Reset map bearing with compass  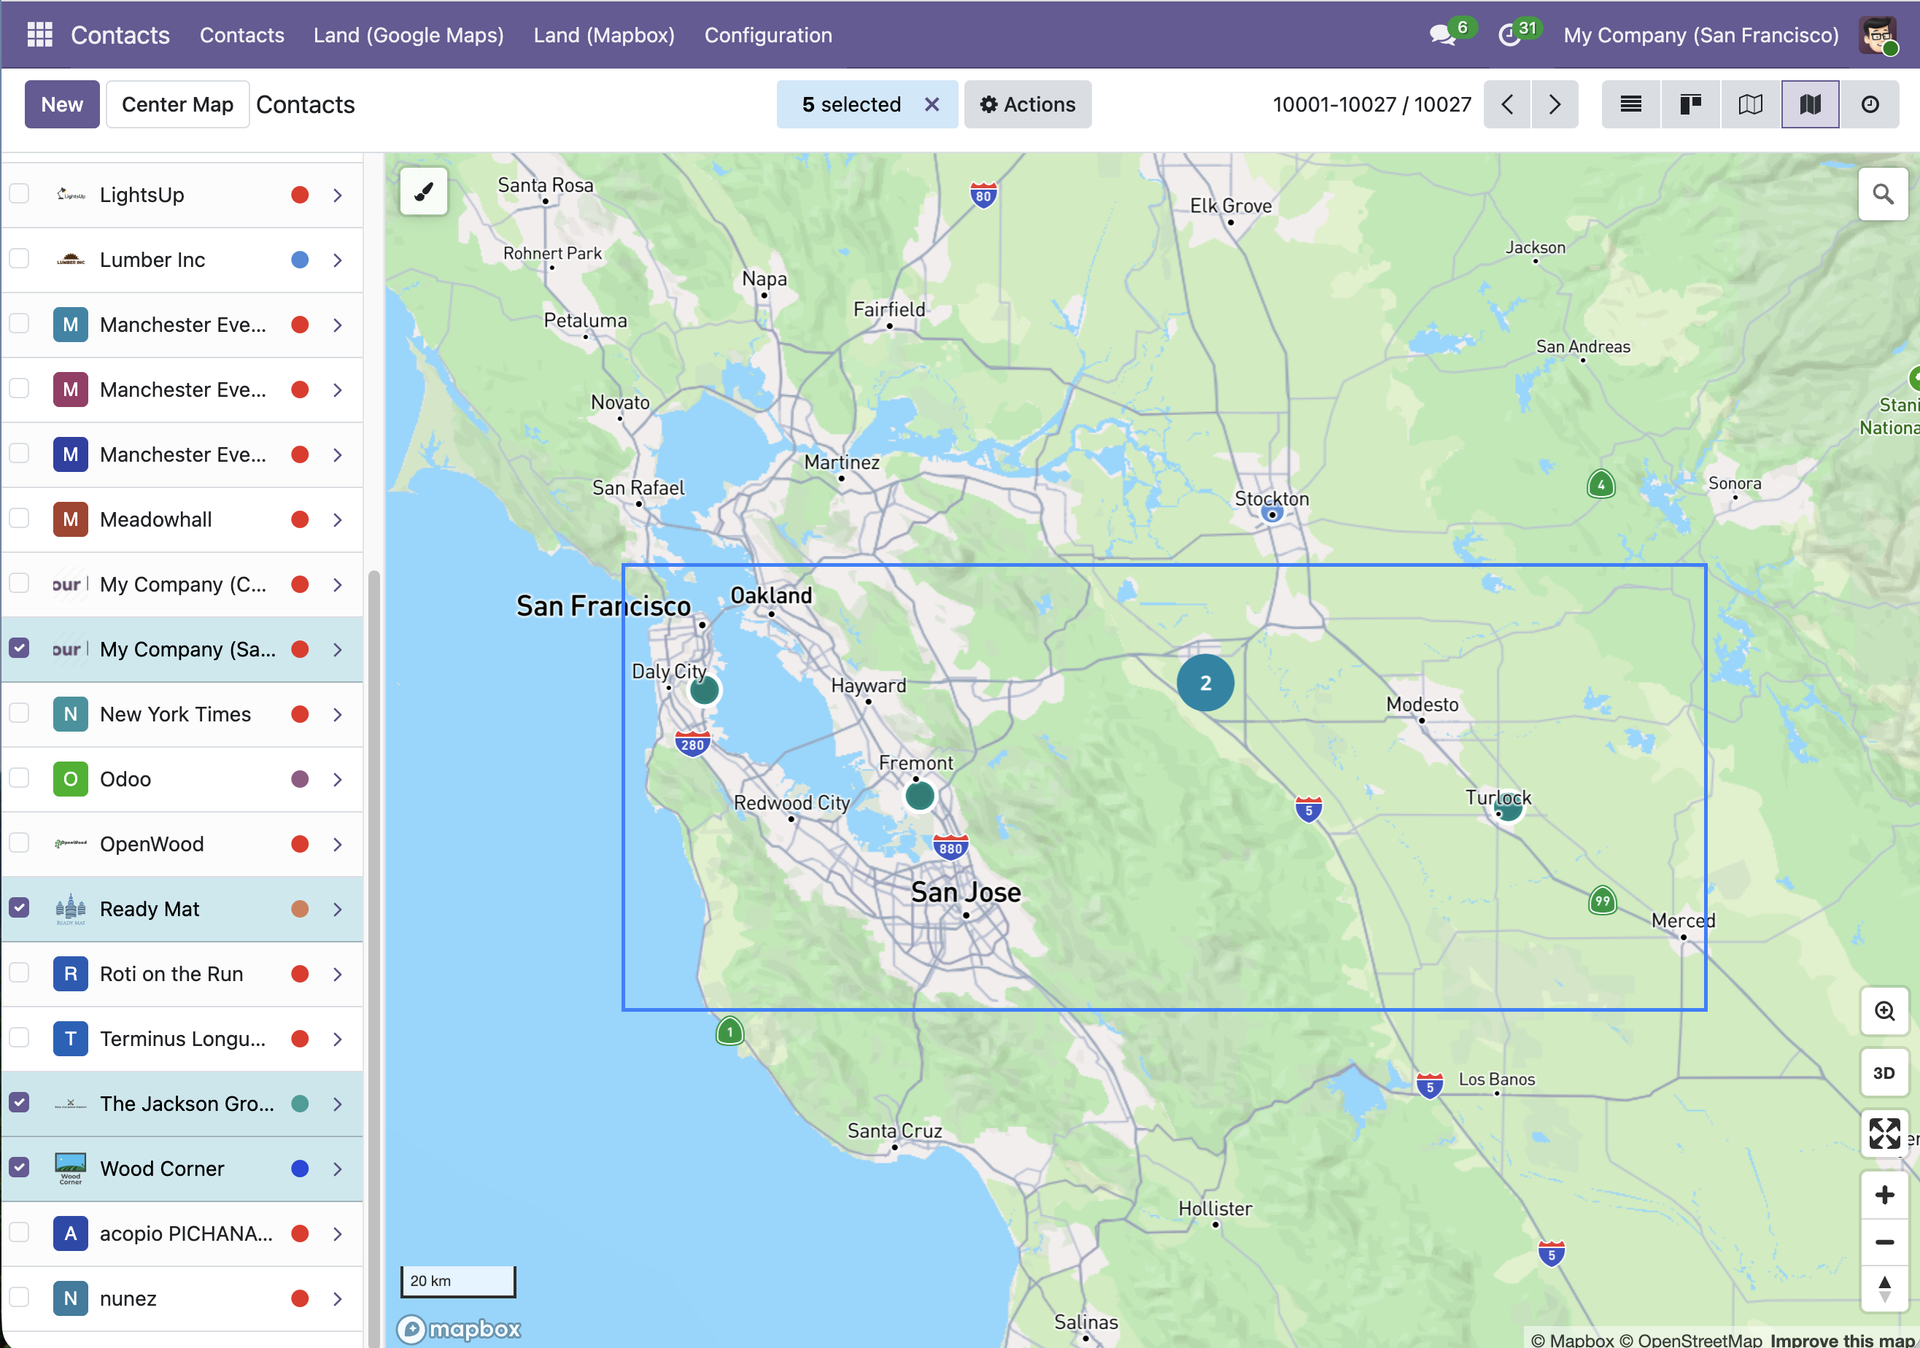(1884, 1289)
